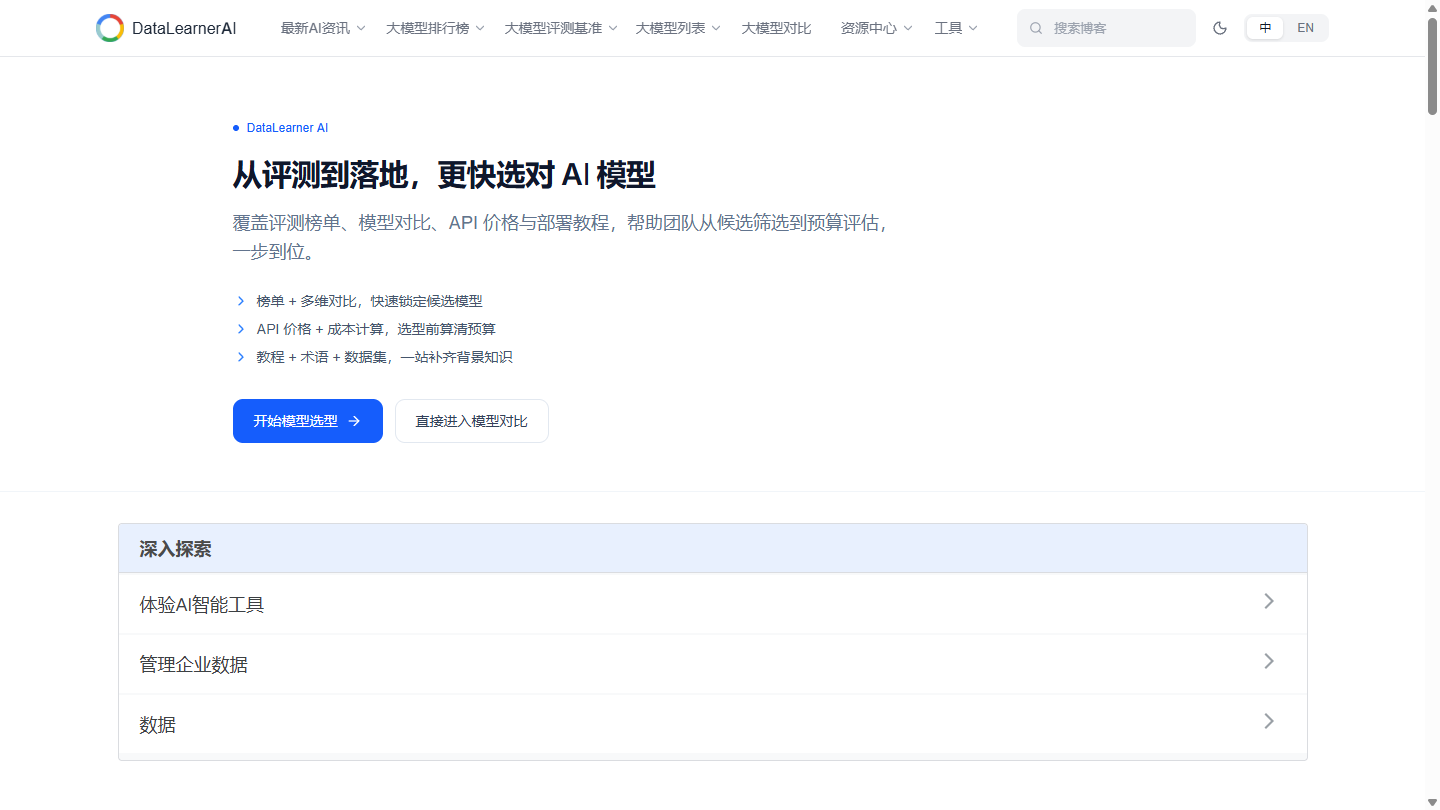The height and width of the screenshot is (810, 1440).
Task: Click the 教程 + 术语 + 数据集 bullet text
Action: (384, 357)
